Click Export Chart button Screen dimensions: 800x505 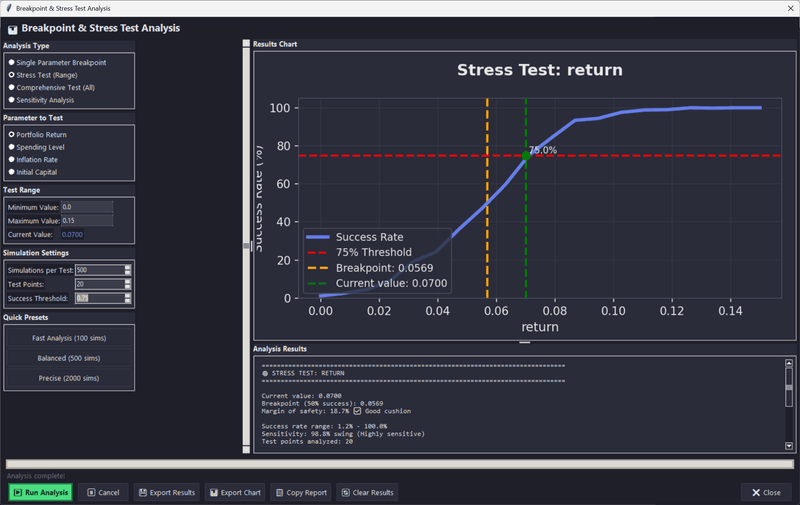235,492
